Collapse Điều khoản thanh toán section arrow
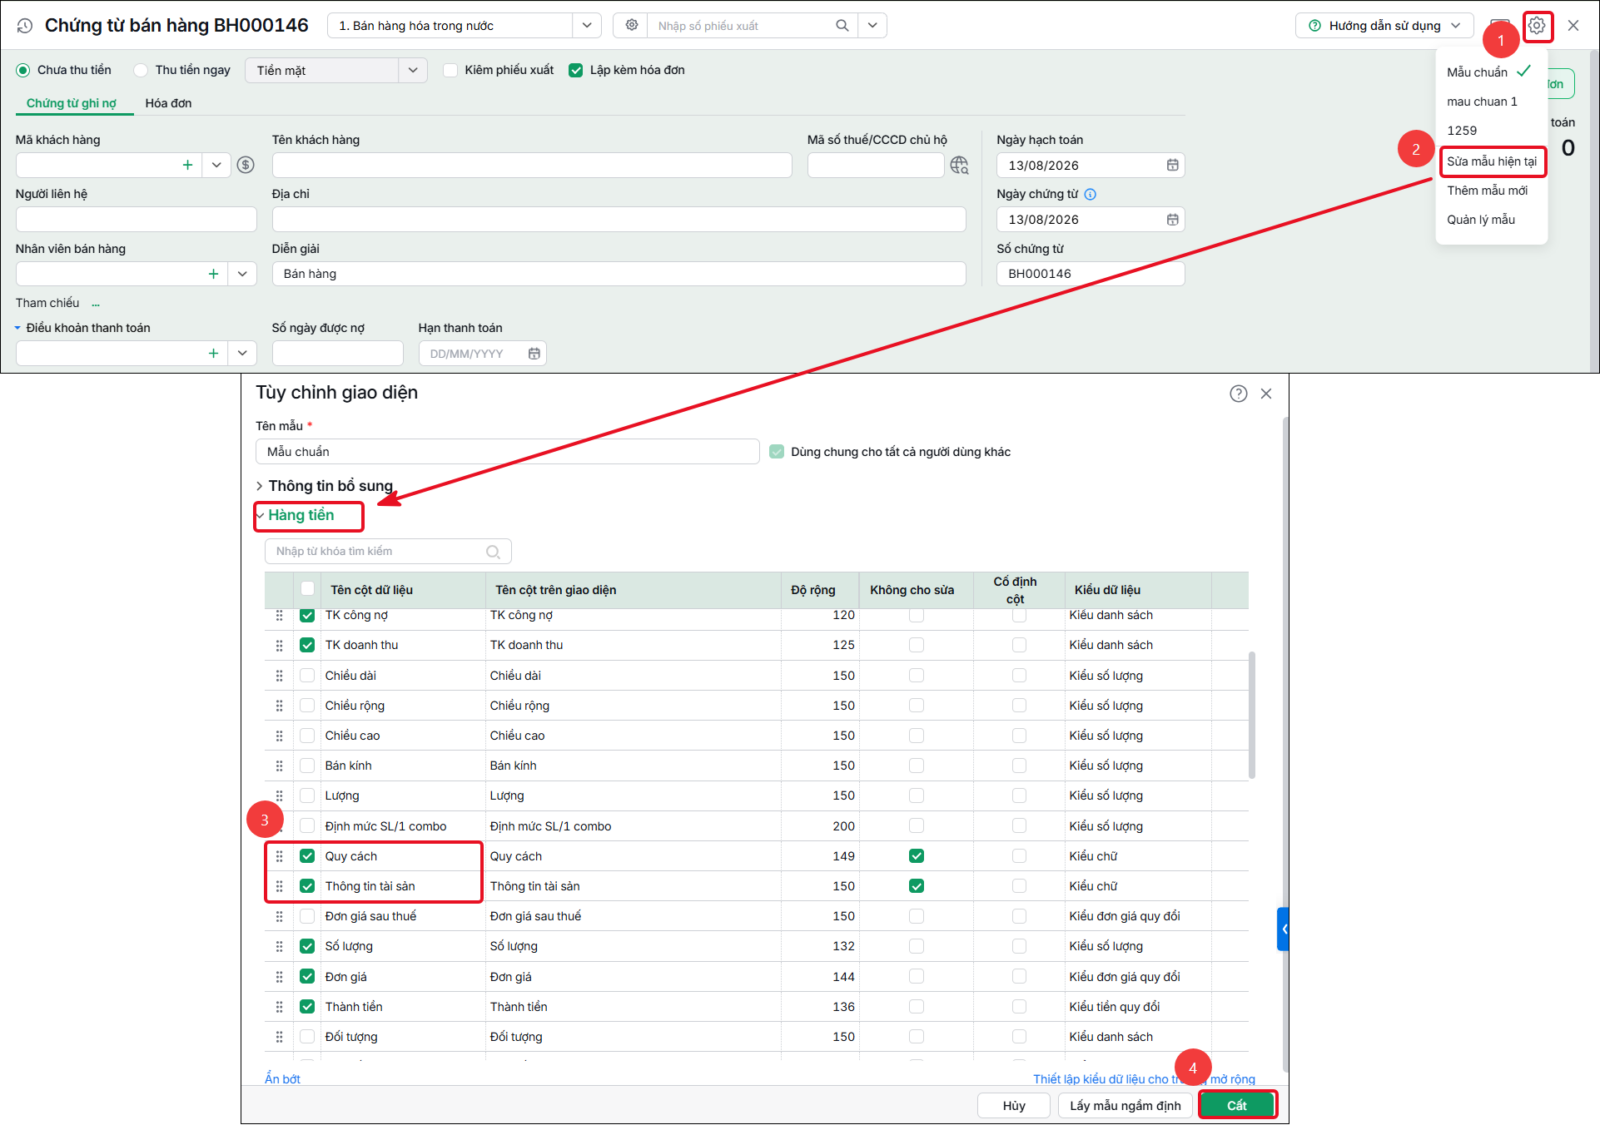 (x=17, y=328)
